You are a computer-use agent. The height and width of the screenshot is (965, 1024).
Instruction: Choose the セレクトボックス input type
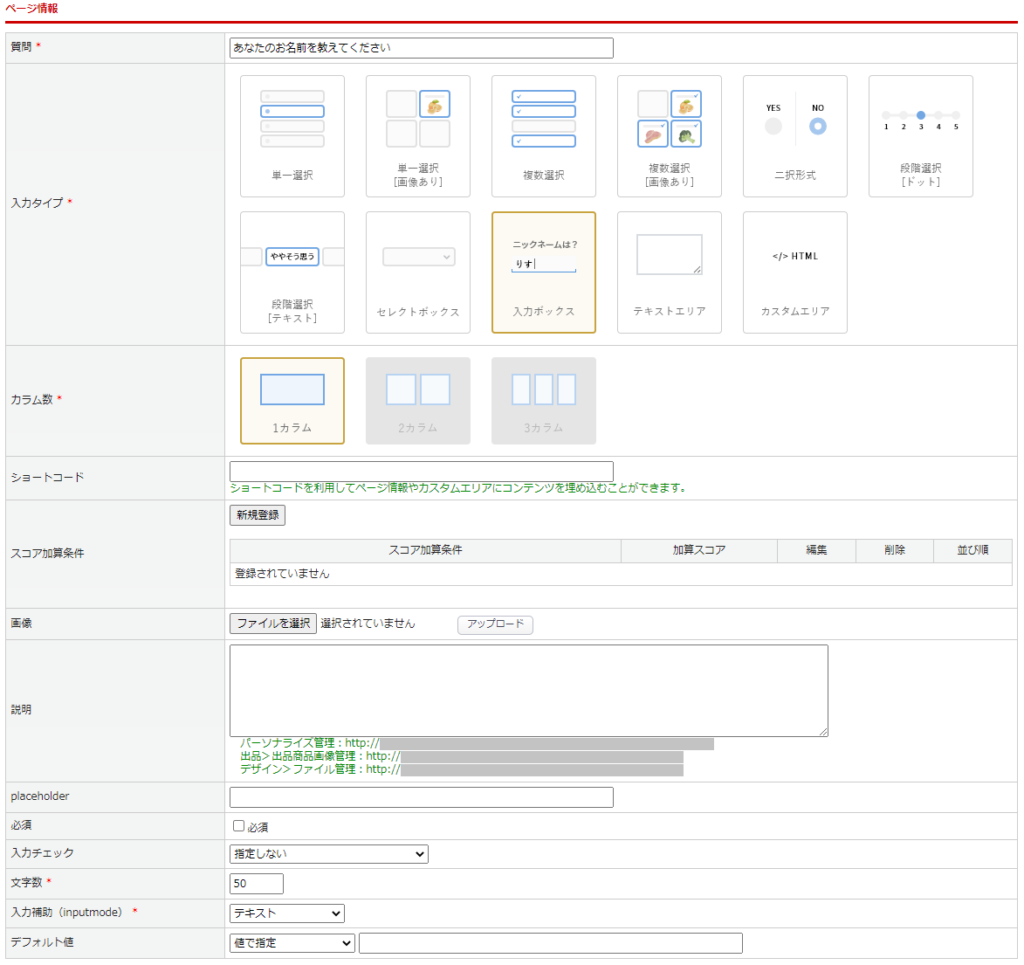pos(418,272)
